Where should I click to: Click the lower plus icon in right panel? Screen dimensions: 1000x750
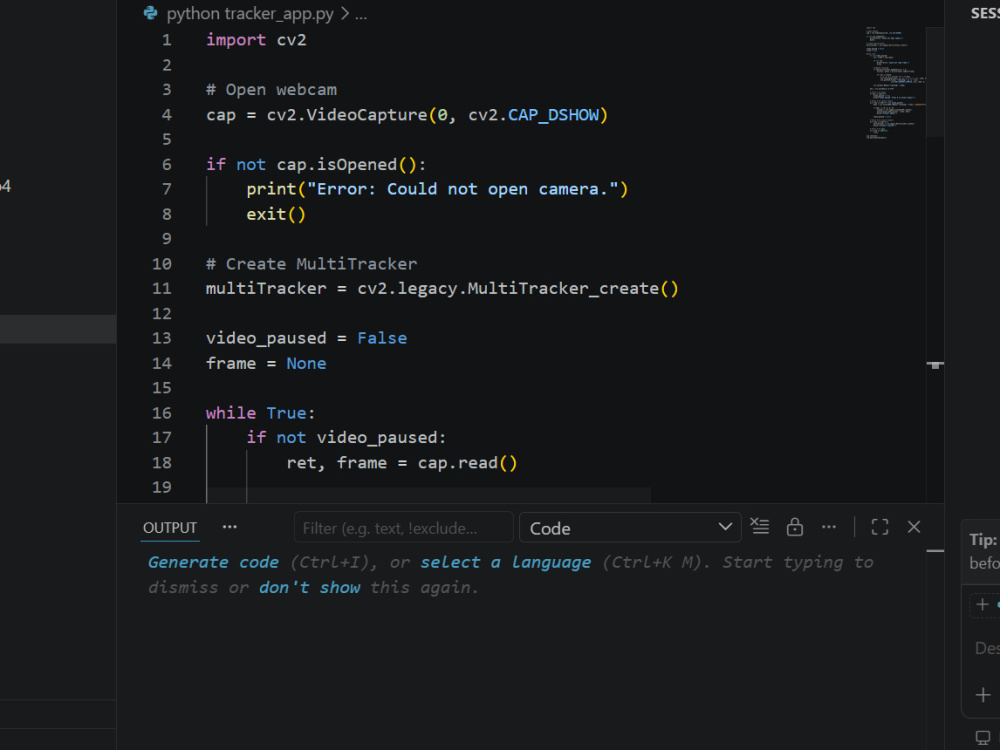pyautogui.click(x=983, y=695)
